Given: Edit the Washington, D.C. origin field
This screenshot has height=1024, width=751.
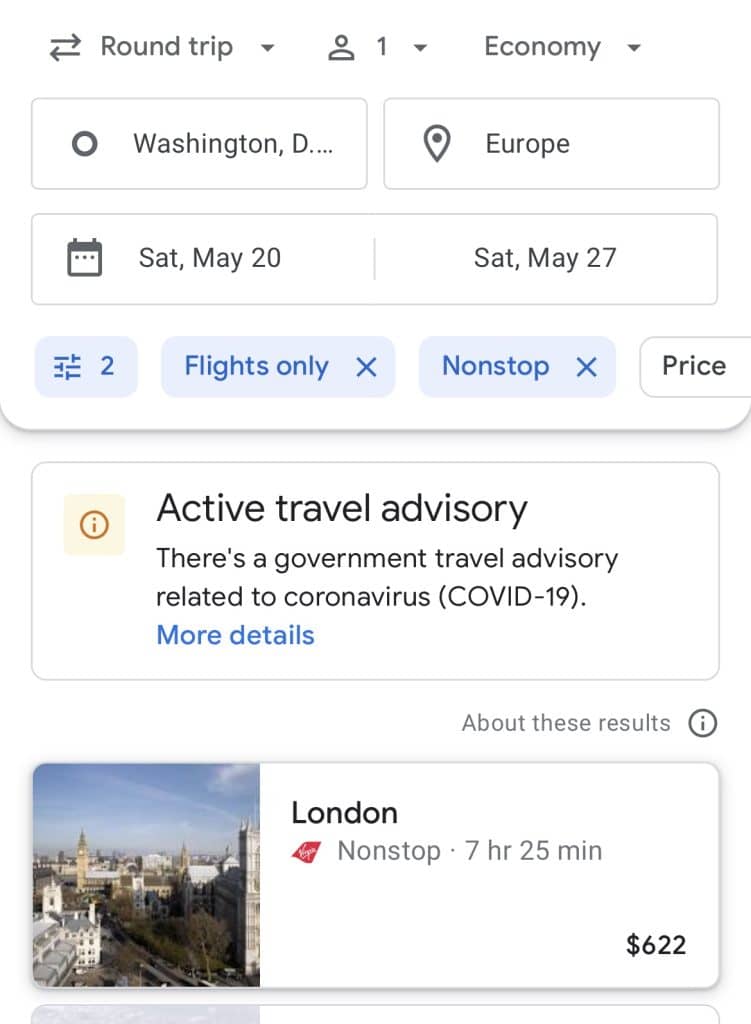Looking at the screenshot, I should [x=232, y=144].
